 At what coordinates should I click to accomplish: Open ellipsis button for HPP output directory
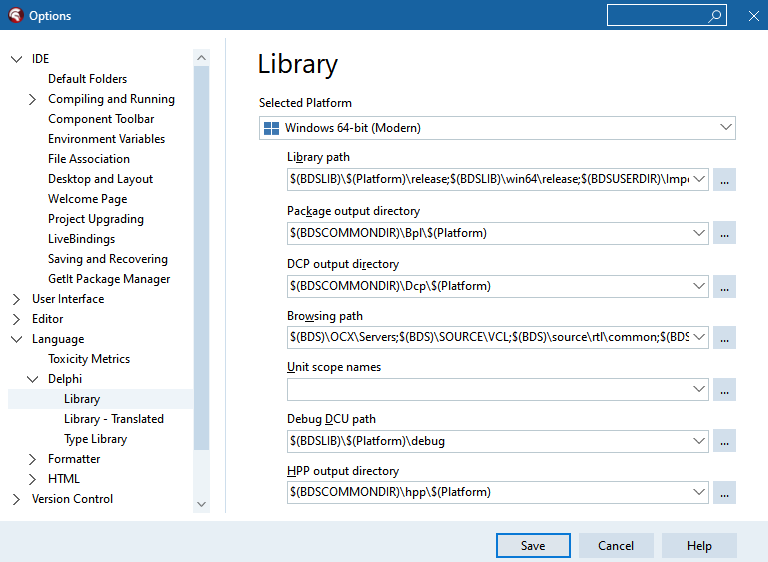click(x=724, y=492)
